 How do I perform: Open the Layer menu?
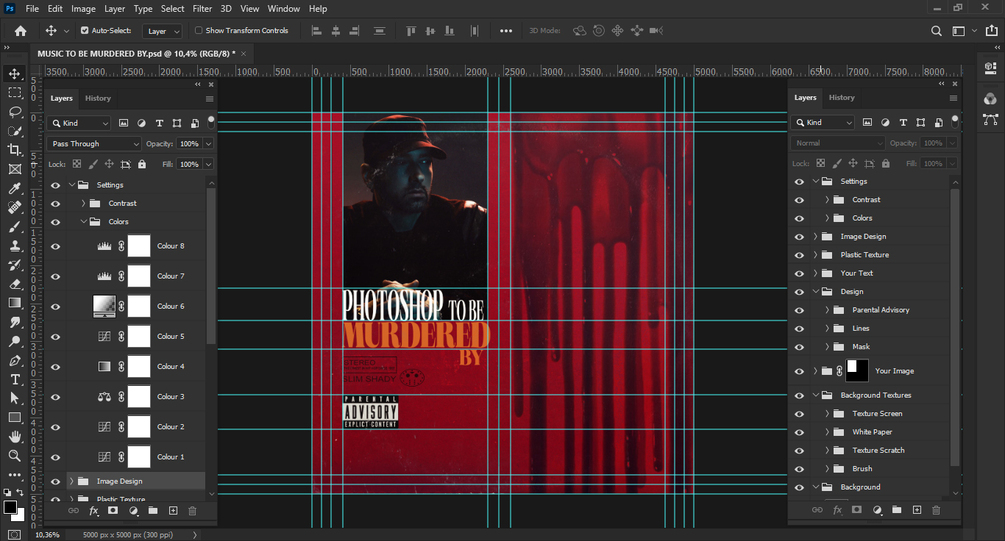pos(115,8)
